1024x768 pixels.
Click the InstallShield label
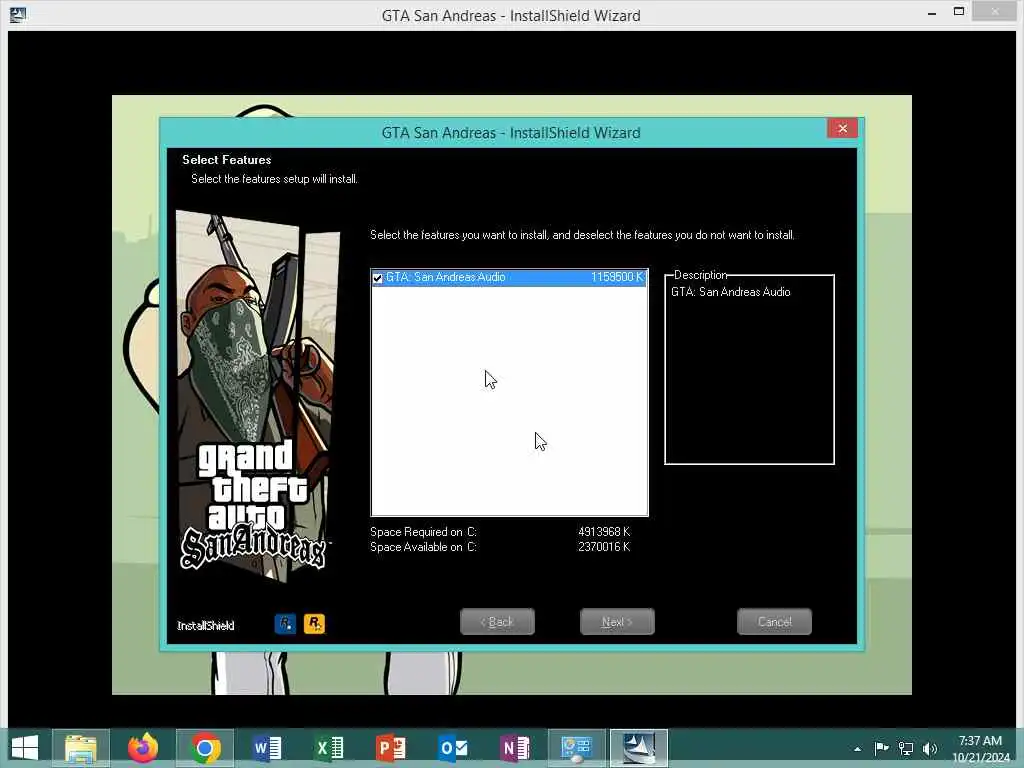[x=206, y=626]
